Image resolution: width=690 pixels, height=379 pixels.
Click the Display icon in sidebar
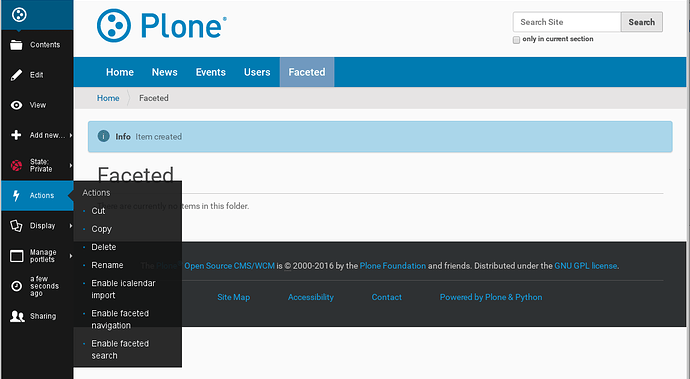pos(16,226)
